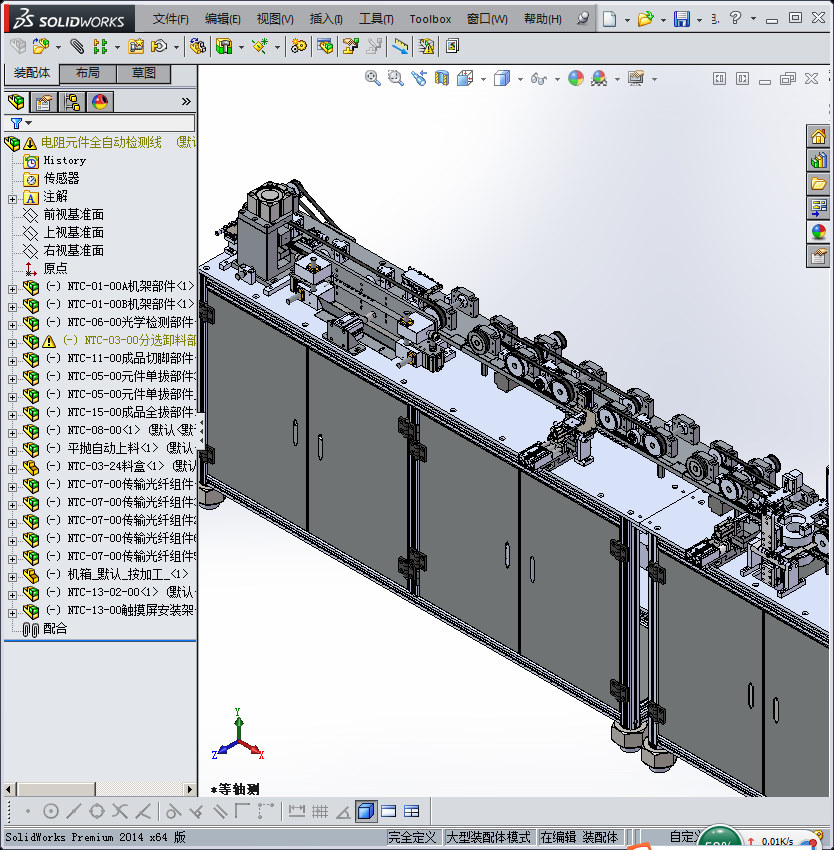Open the ConfigurationManager tab icon

pos(72,101)
